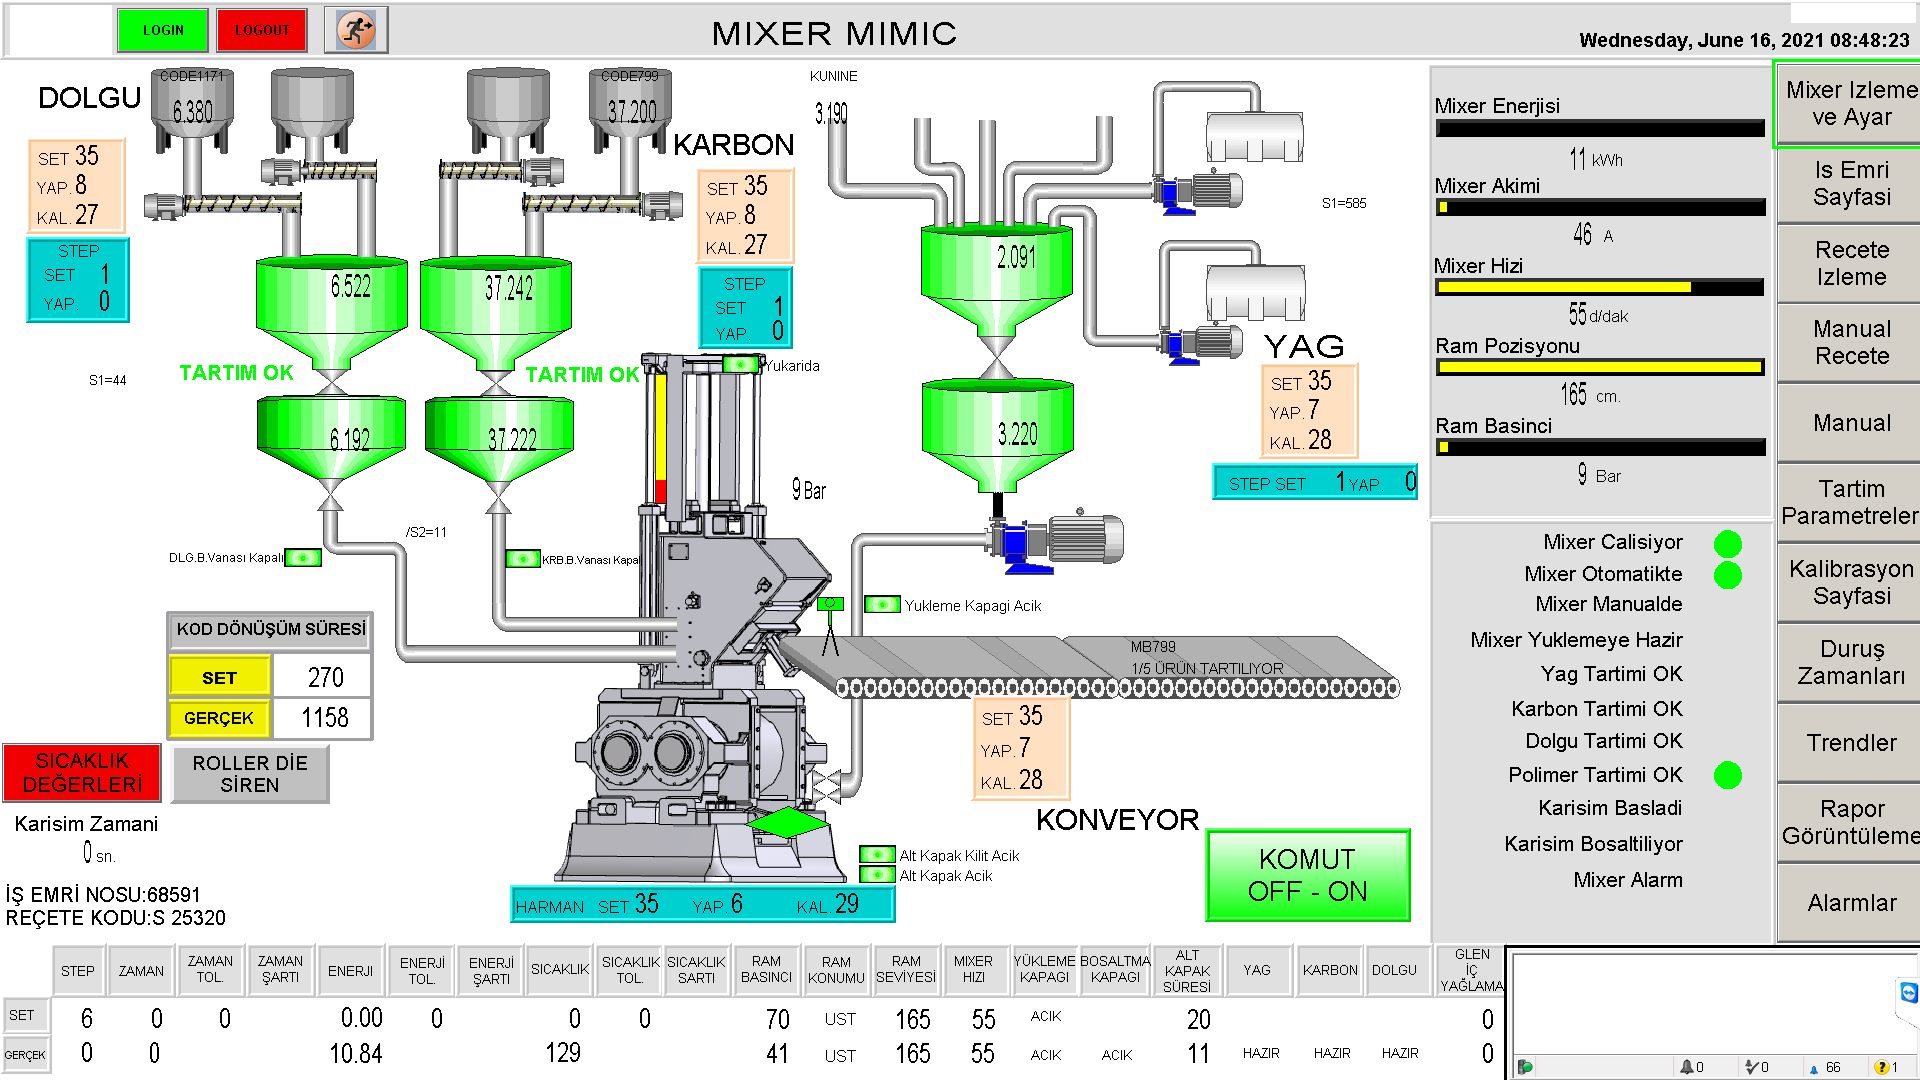The height and width of the screenshot is (1080, 1920).
Task: Click the Ram Pozisyonu progress bar
Action: click(1600, 367)
